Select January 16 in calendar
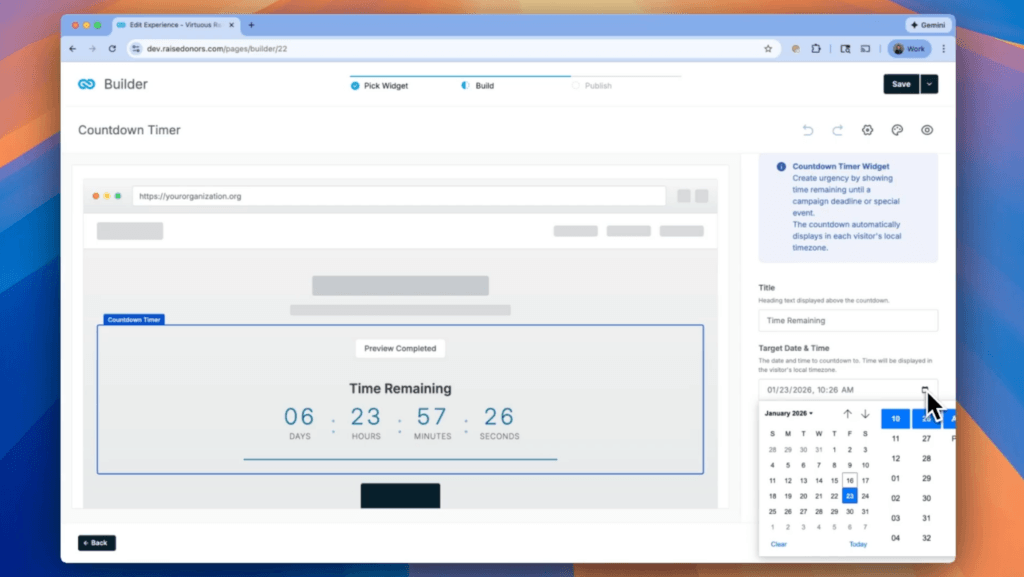 pyautogui.click(x=850, y=480)
